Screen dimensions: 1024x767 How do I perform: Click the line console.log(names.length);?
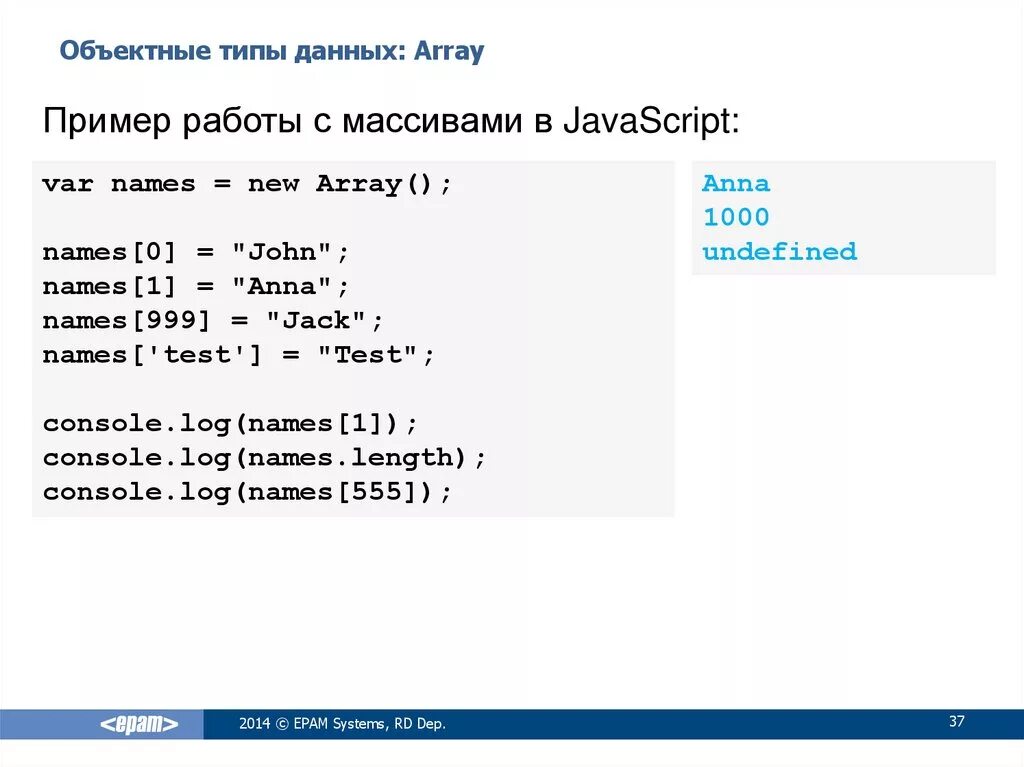tap(264, 458)
